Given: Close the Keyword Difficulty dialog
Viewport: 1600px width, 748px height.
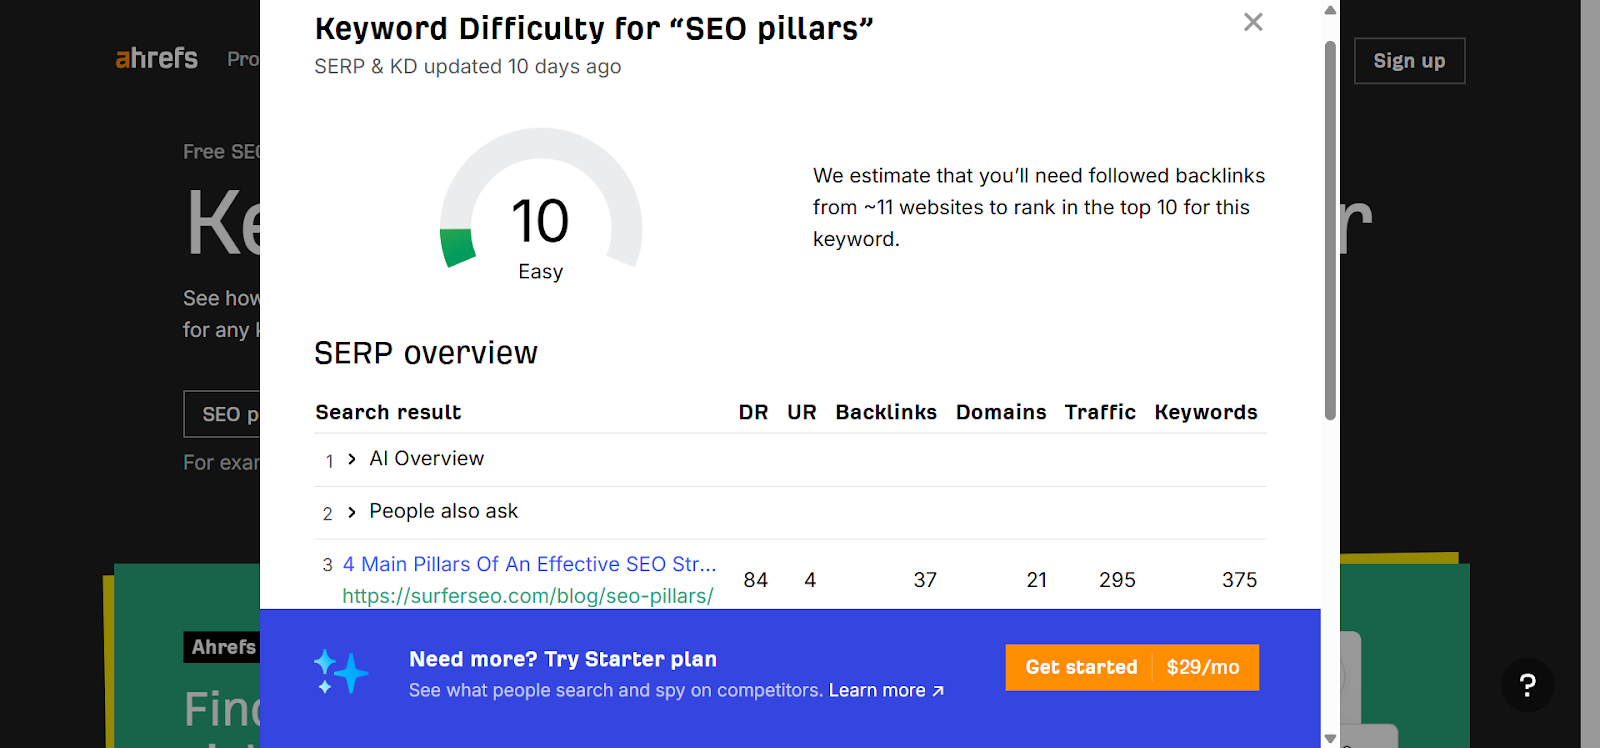Looking at the screenshot, I should click(1252, 21).
